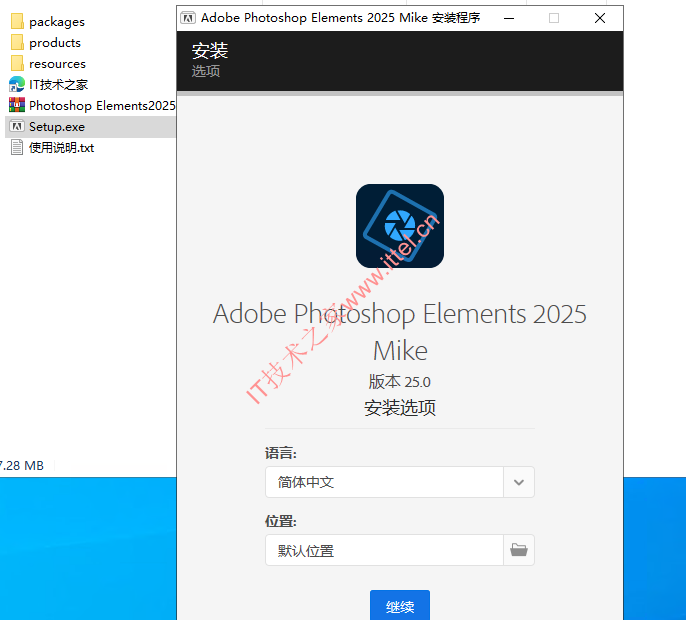Viewport: 686px width, 620px height.
Task: Click the Photoshop Elements app logo
Action: [x=400, y=226]
